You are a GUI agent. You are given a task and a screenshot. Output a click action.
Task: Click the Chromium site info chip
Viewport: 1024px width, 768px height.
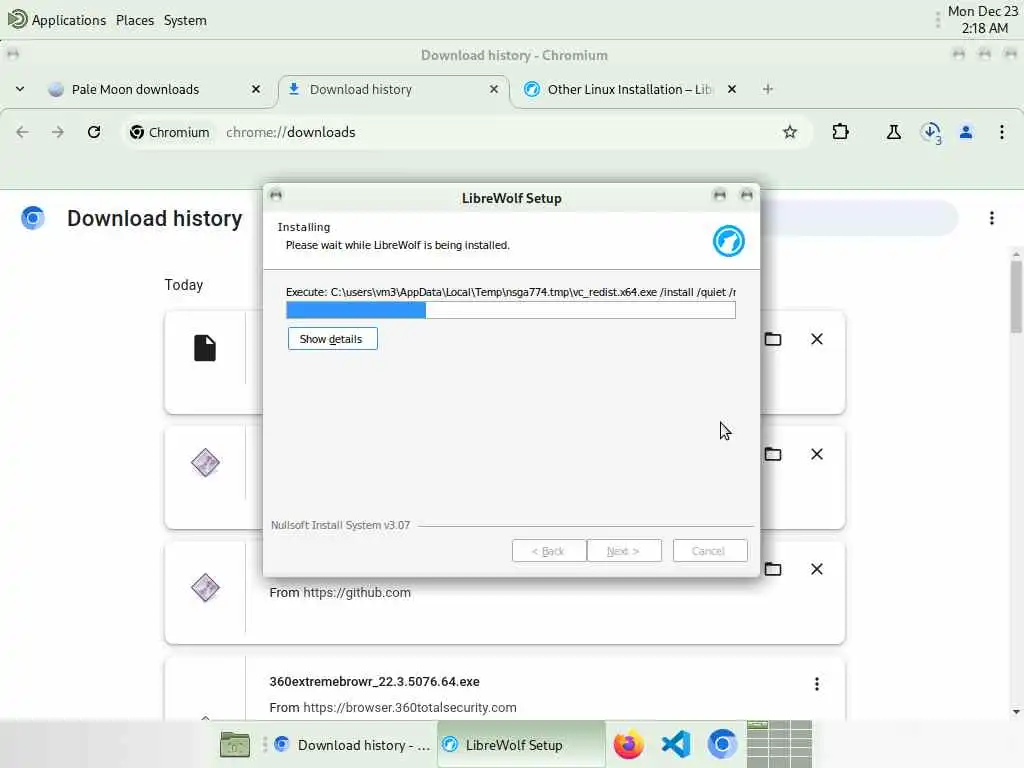169,132
